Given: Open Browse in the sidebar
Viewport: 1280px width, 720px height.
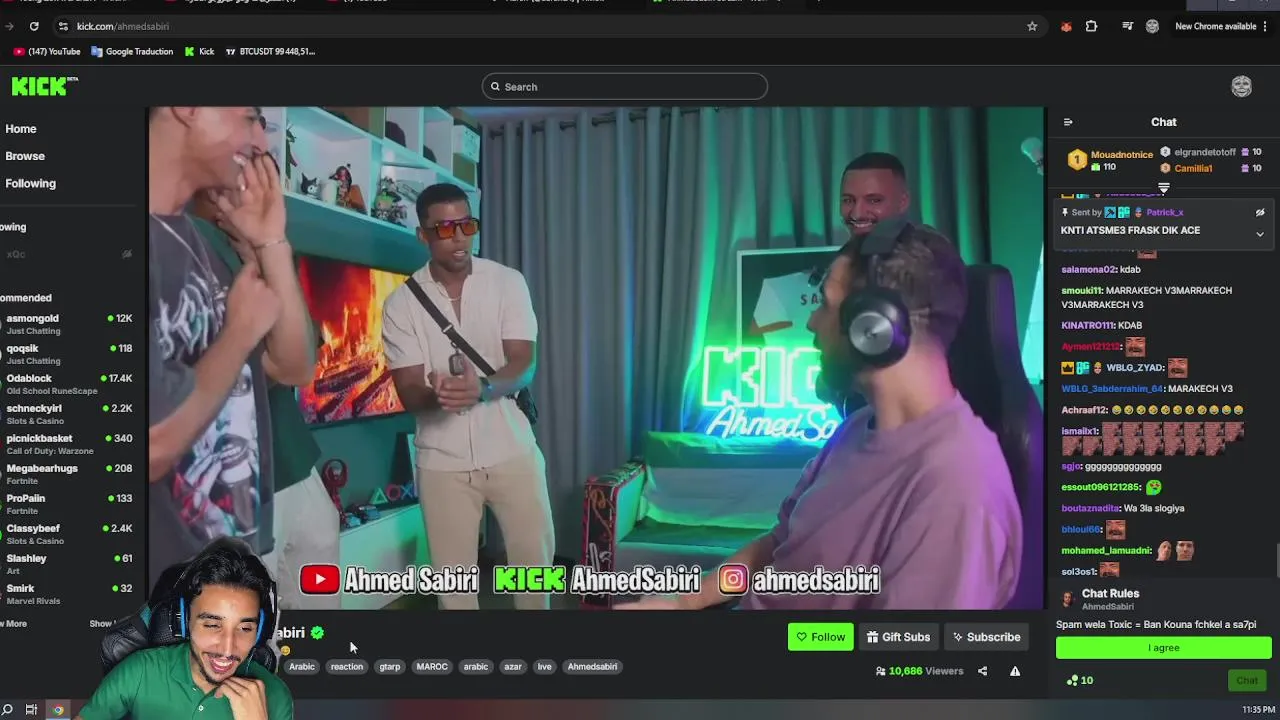Looking at the screenshot, I should (25, 156).
